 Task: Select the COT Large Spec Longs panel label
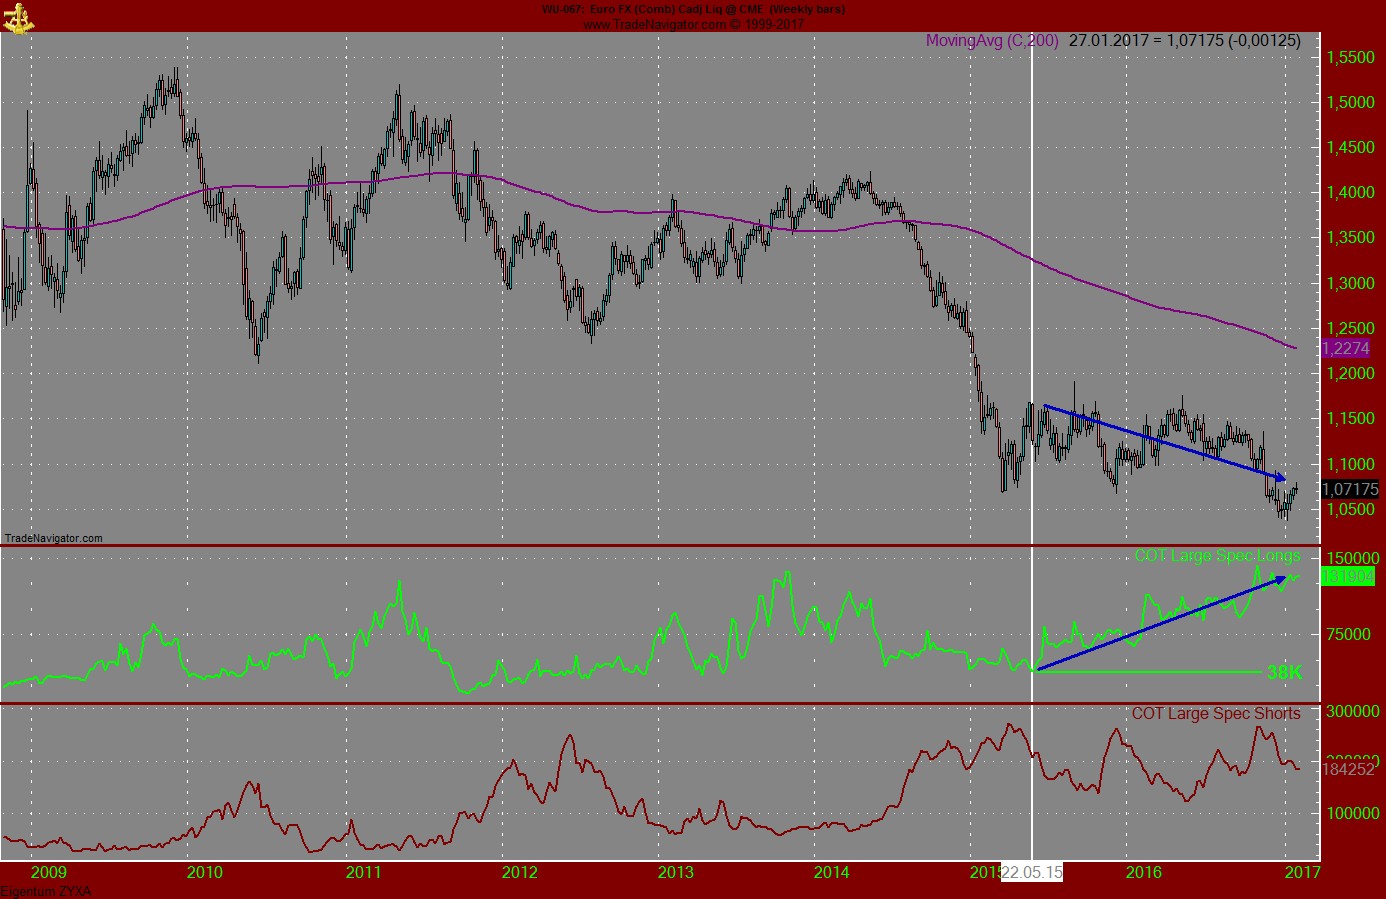pos(1215,557)
